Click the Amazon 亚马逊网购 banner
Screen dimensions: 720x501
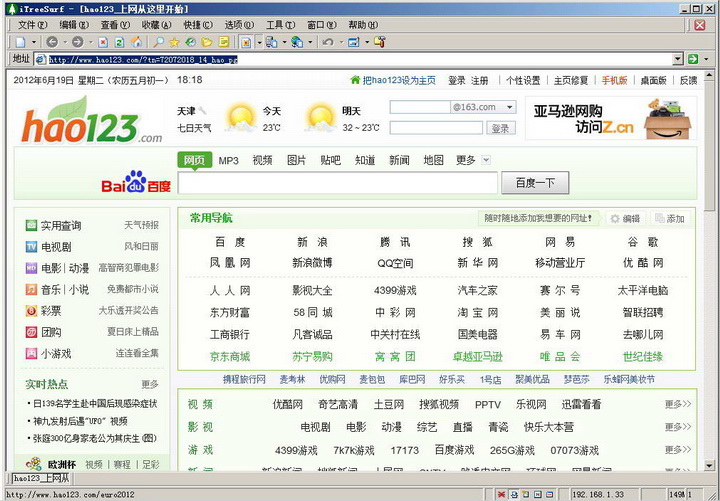click(611, 118)
